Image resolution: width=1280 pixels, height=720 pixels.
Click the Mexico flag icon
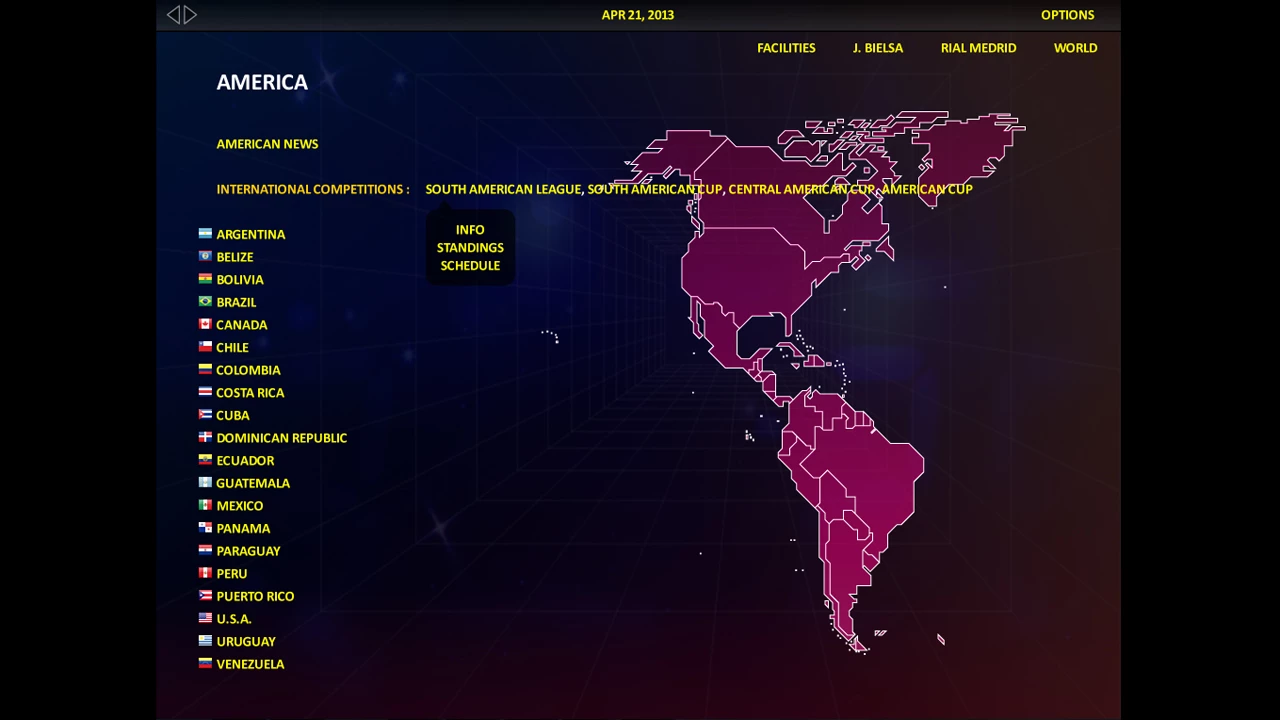(x=205, y=505)
